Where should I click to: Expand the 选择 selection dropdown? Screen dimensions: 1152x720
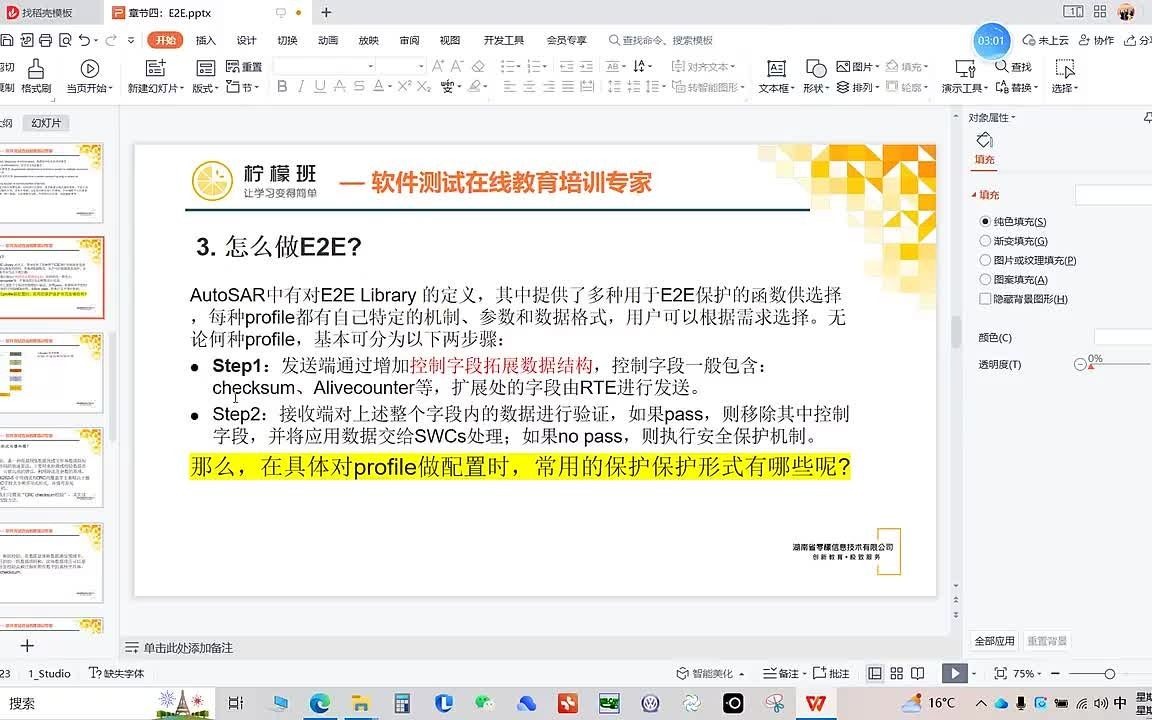[x=1063, y=87]
